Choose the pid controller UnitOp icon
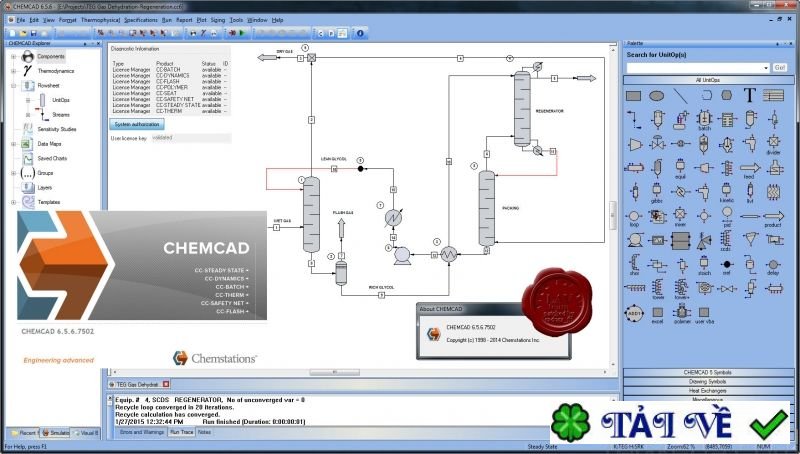Screen dimensions: 800x454 pos(727,216)
